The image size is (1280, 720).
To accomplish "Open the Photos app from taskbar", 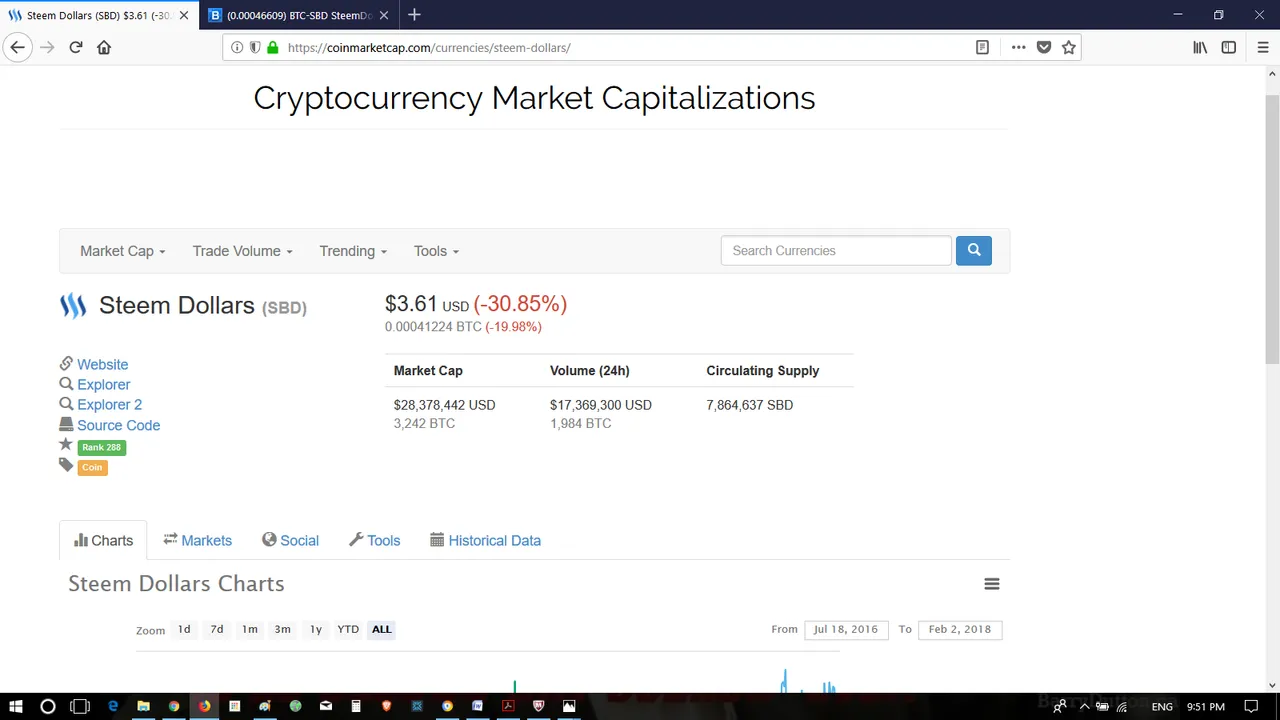I will [569, 706].
